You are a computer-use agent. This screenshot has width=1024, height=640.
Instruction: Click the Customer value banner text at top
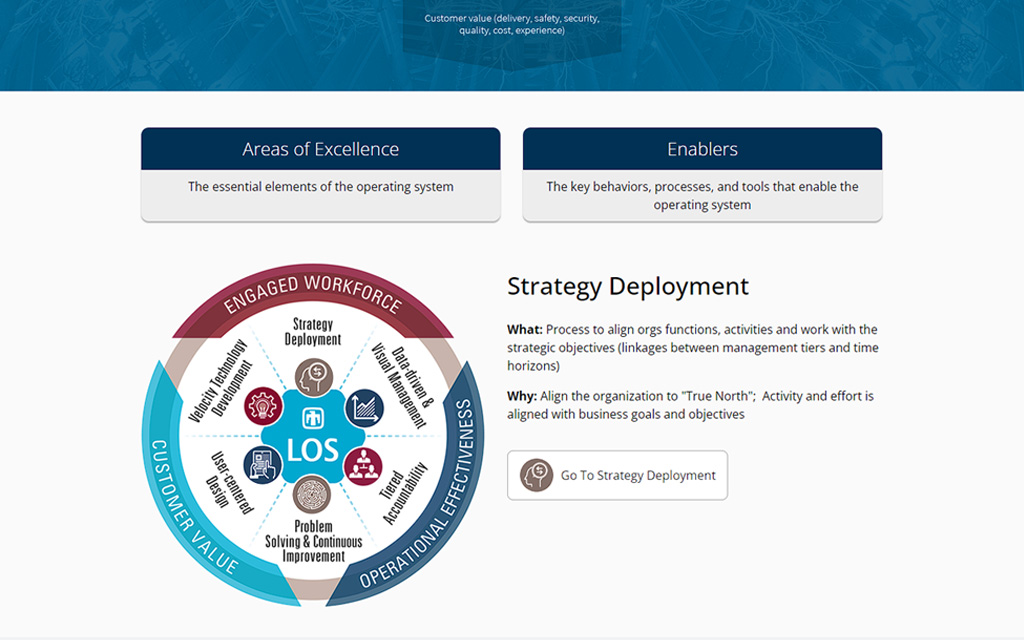(512, 24)
